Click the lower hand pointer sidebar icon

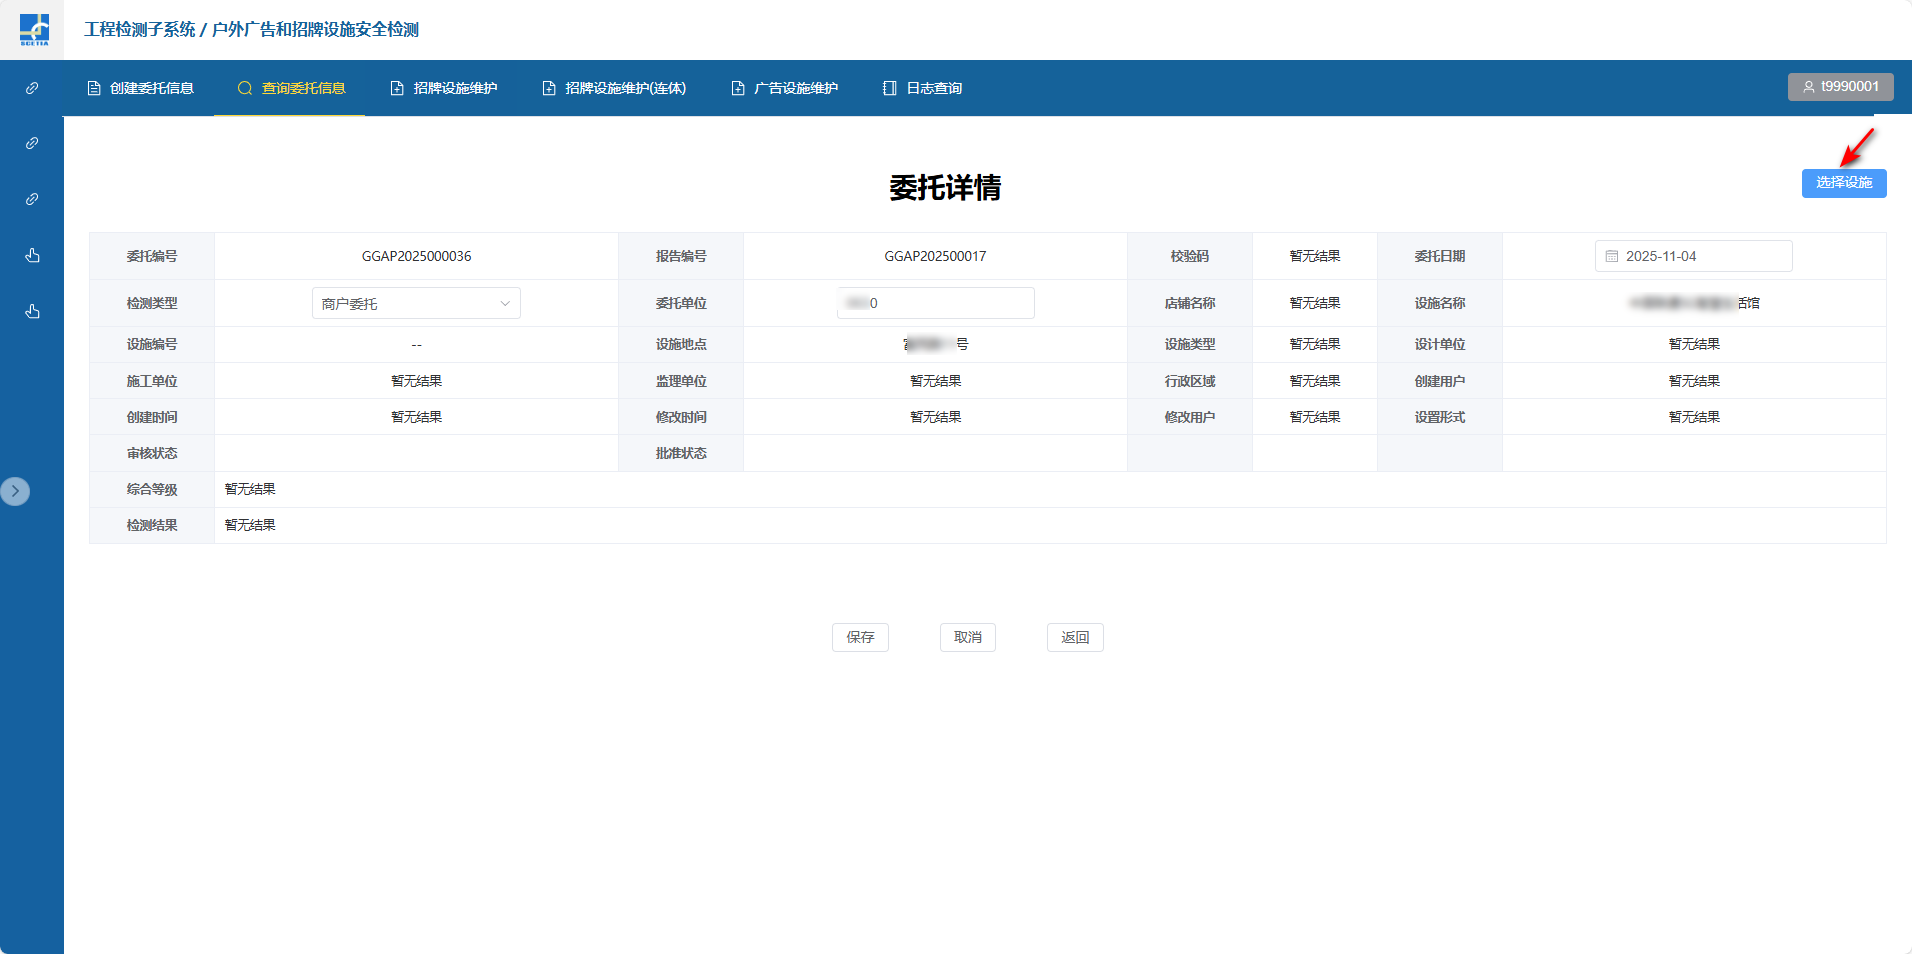(x=32, y=311)
